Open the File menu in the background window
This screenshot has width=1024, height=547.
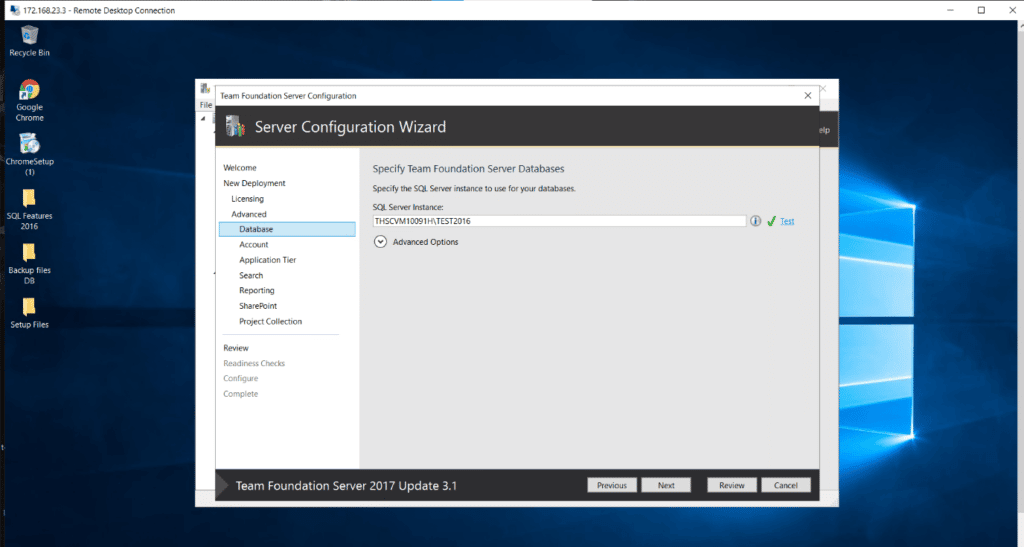[206, 105]
